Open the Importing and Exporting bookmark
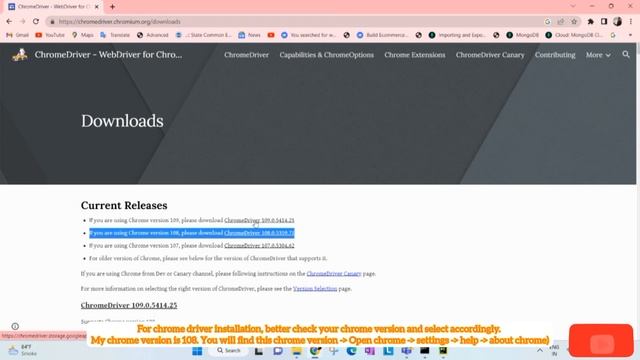640x360 pixels. pyautogui.click(x=457, y=35)
